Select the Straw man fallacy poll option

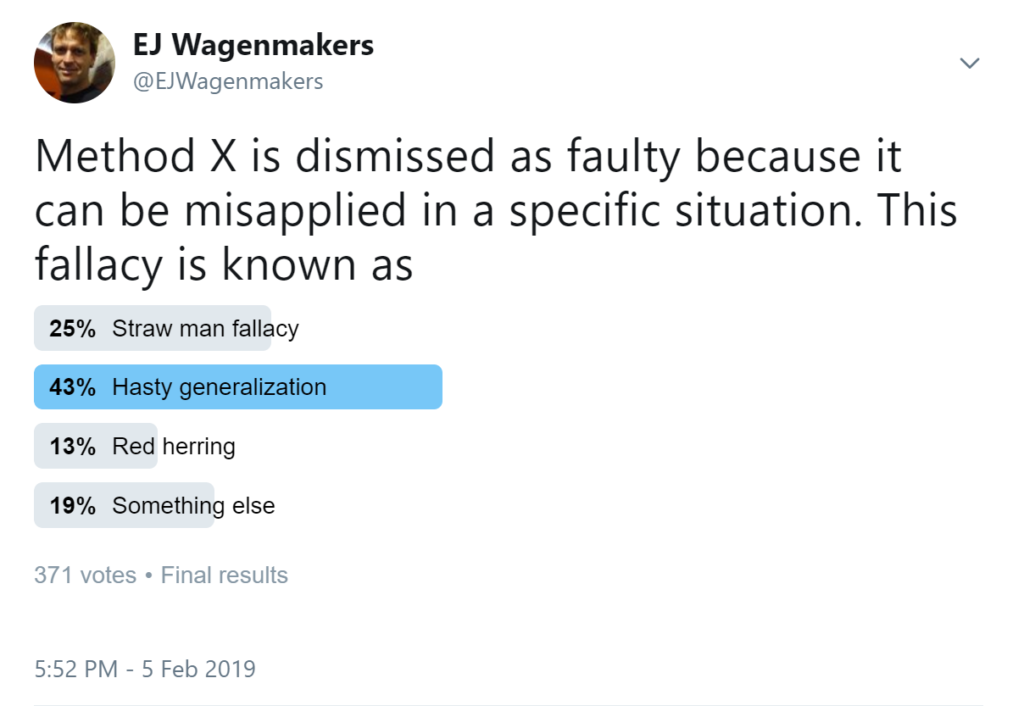(205, 328)
